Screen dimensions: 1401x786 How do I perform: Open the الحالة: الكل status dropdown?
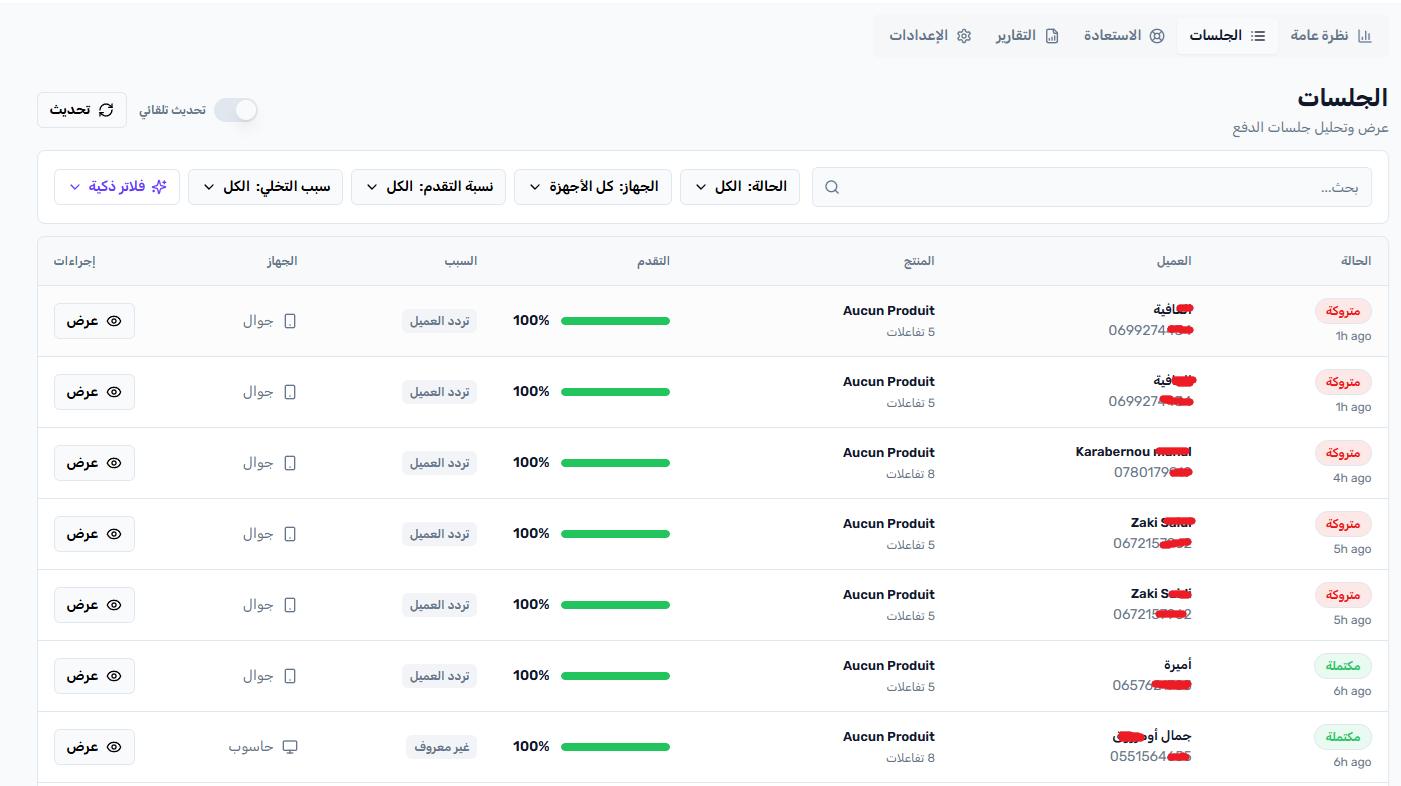point(740,187)
